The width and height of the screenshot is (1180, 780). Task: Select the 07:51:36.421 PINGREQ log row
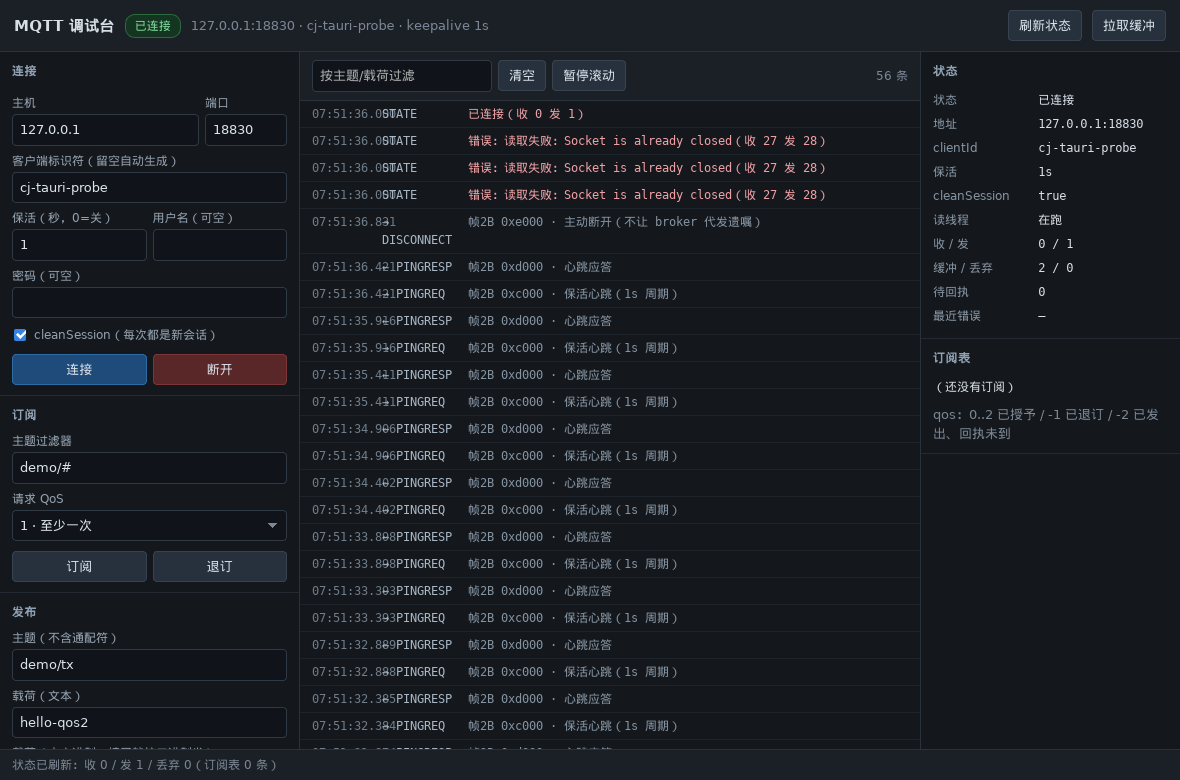click(x=610, y=294)
